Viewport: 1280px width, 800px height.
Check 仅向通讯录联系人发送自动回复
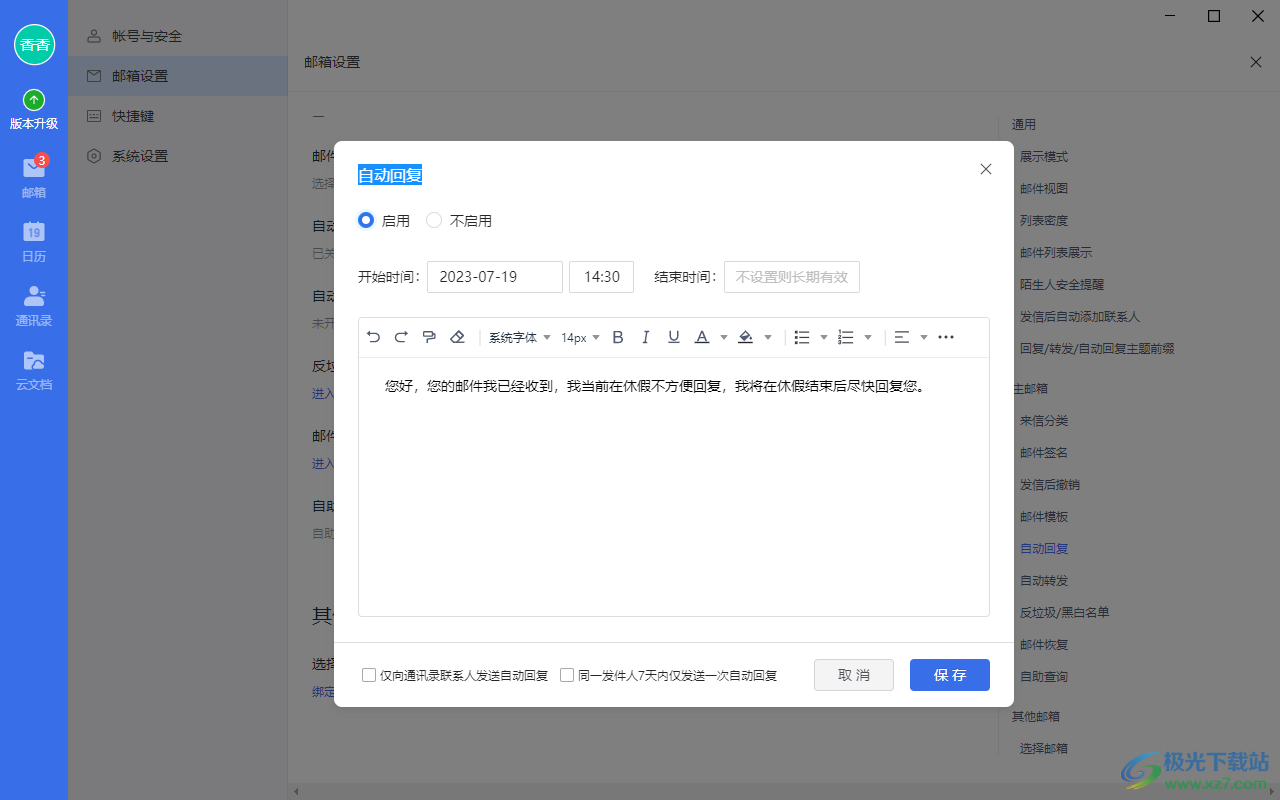coord(369,675)
